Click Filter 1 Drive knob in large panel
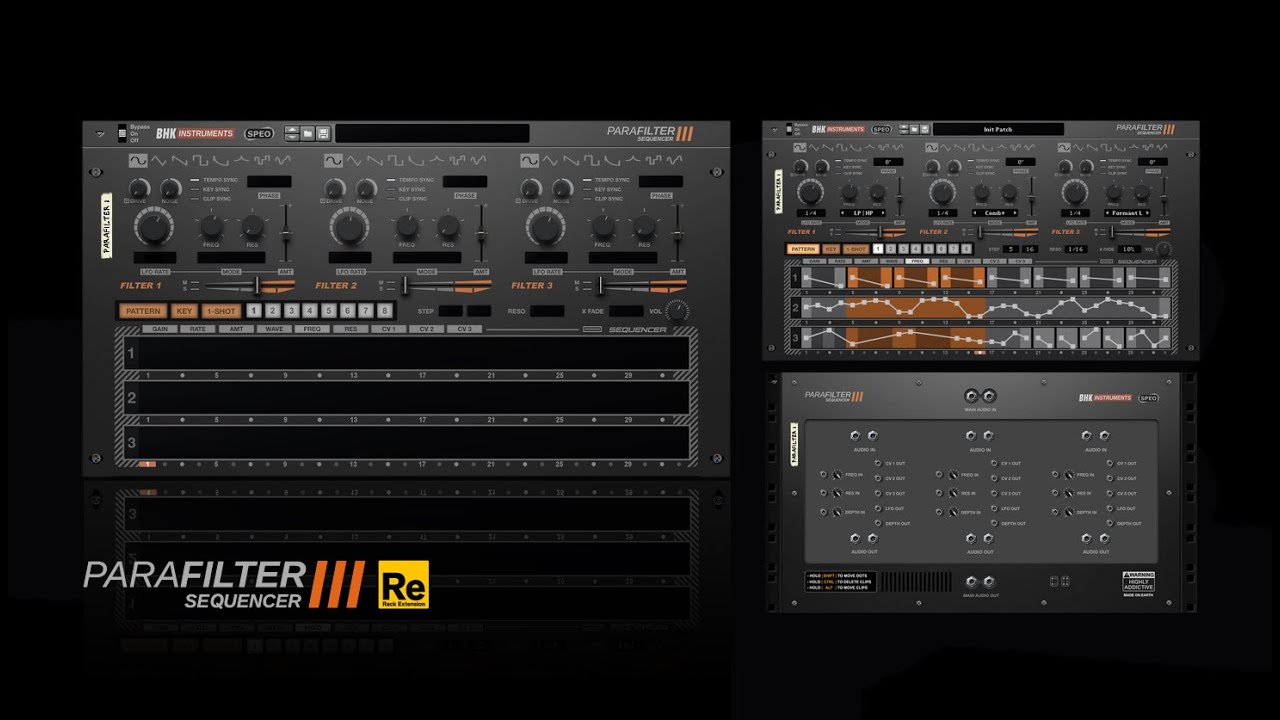 point(137,188)
